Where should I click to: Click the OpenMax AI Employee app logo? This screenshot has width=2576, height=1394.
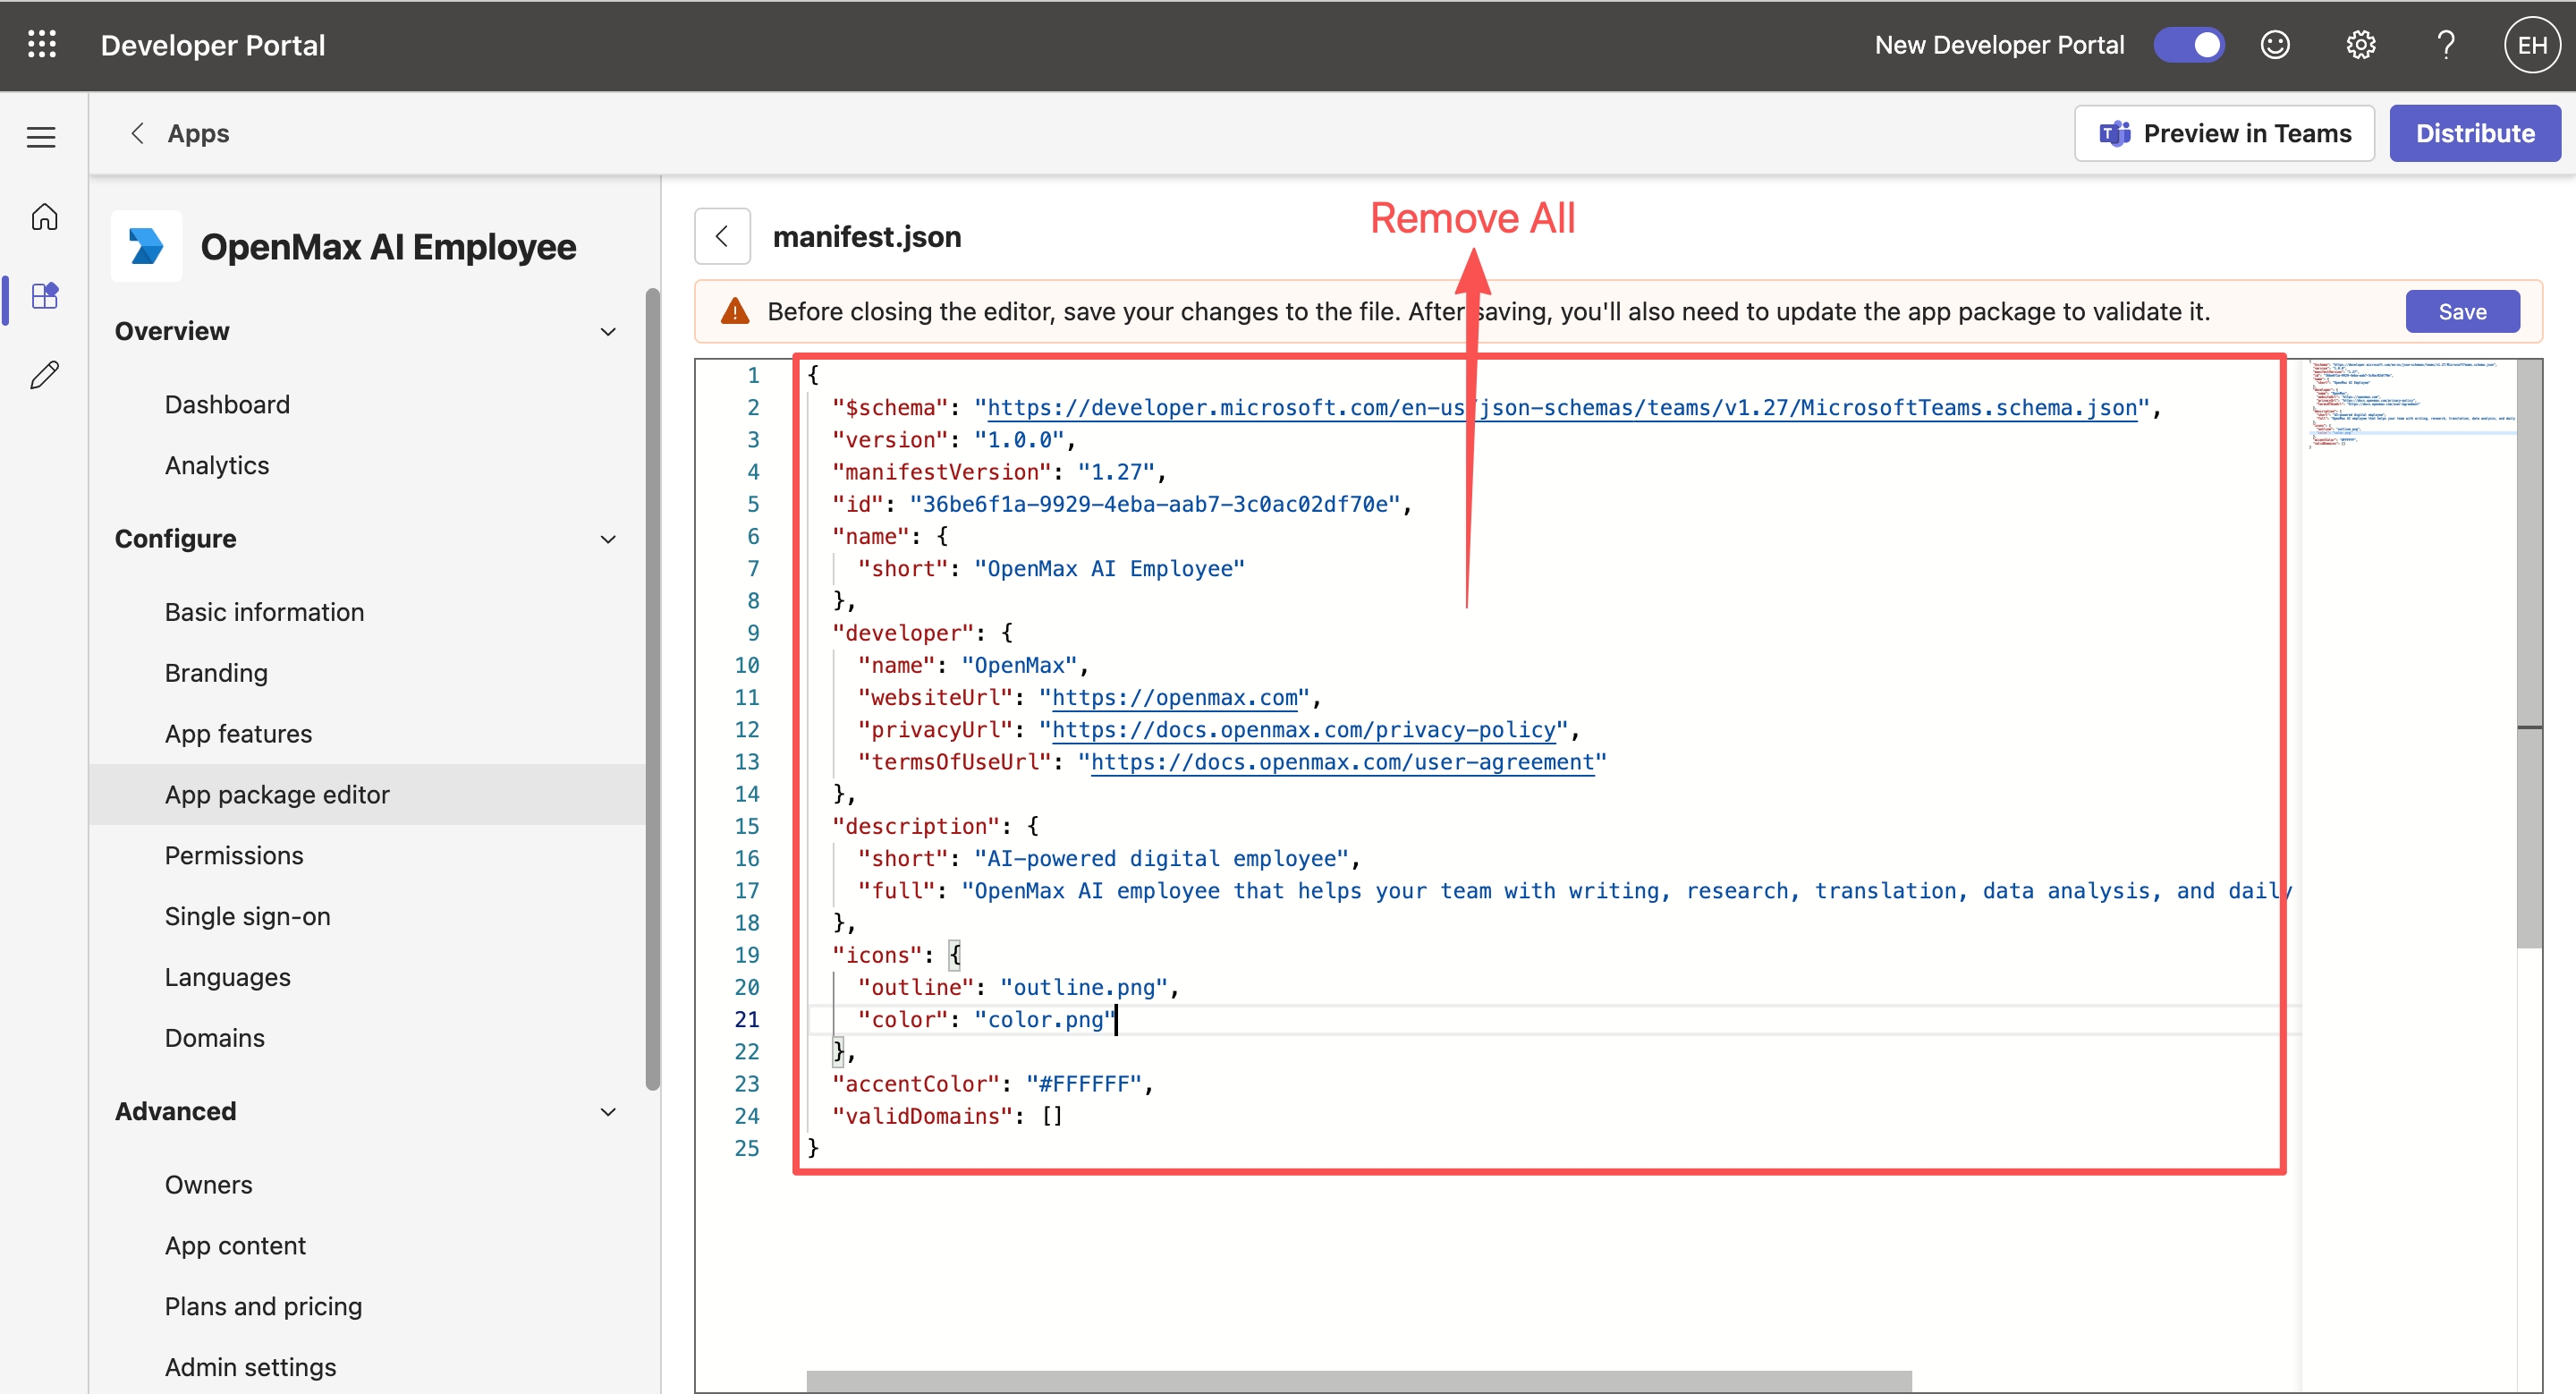(147, 246)
